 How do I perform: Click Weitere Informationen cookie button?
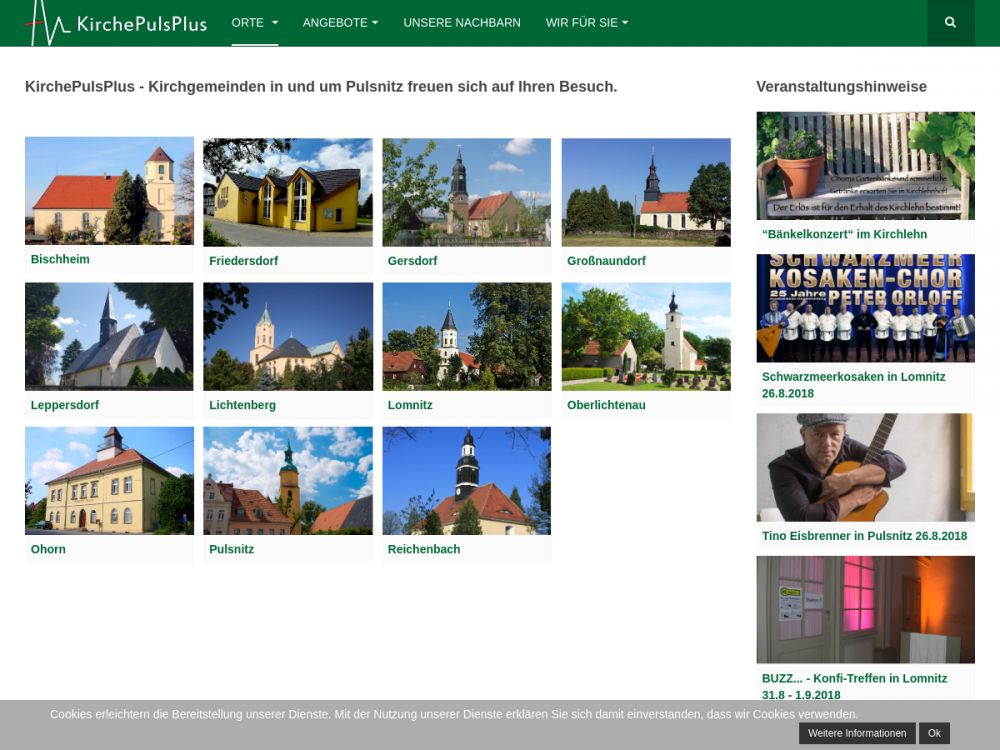(857, 733)
